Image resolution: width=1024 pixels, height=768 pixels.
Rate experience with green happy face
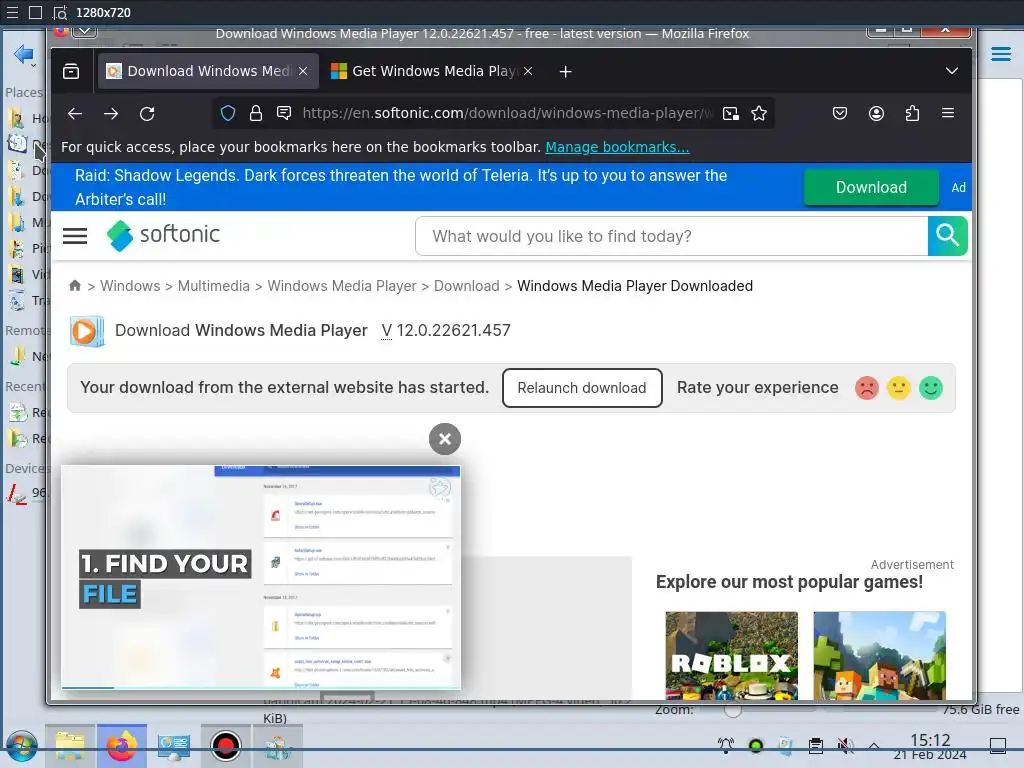(931, 388)
